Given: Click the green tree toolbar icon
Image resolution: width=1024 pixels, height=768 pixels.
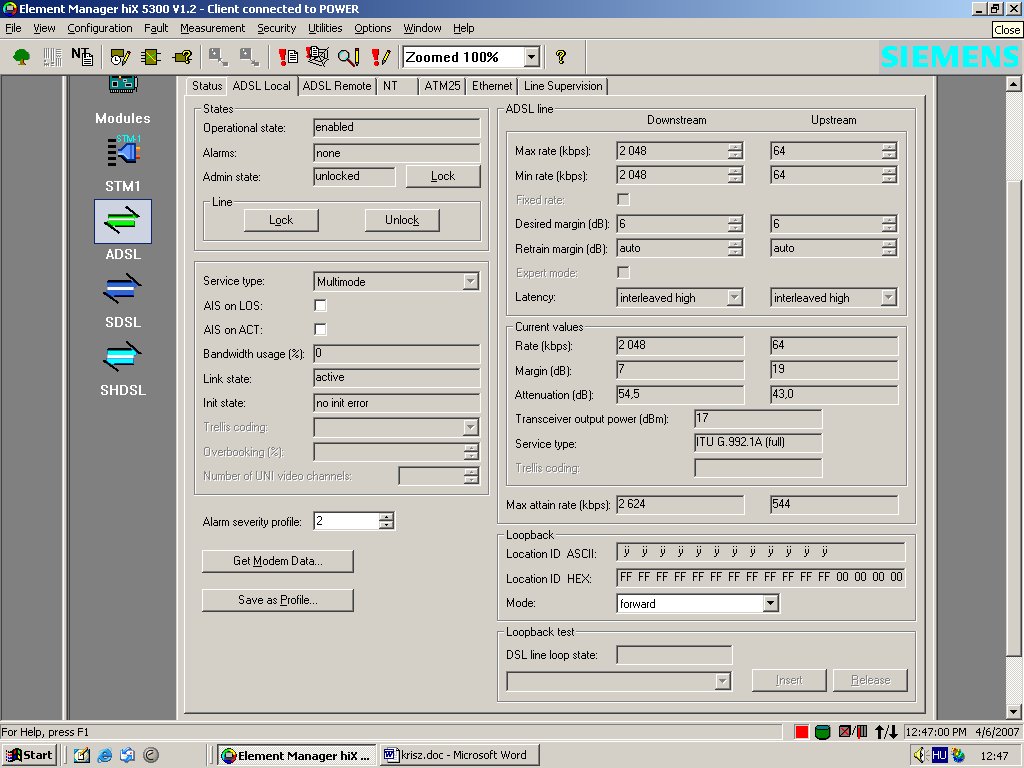Looking at the screenshot, I should [x=22, y=57].
